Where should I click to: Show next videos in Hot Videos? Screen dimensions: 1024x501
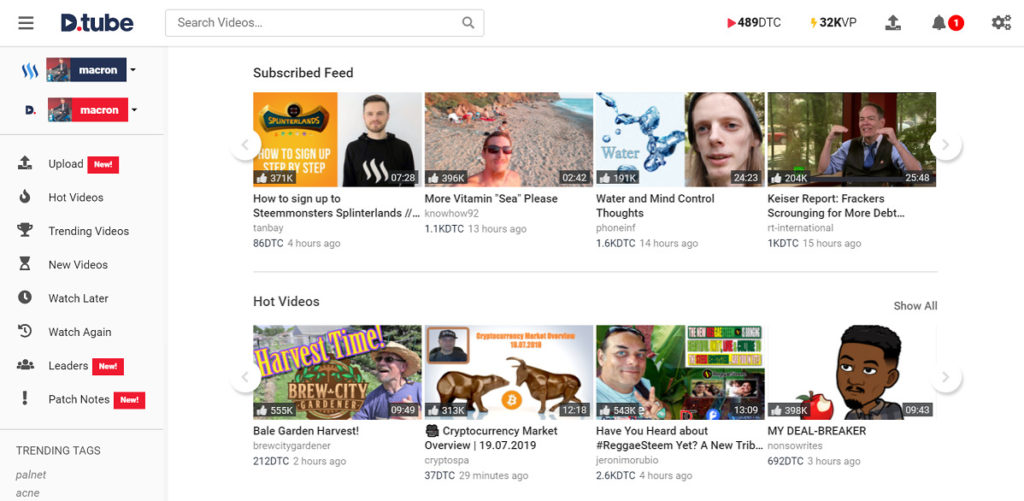(946, 377)
